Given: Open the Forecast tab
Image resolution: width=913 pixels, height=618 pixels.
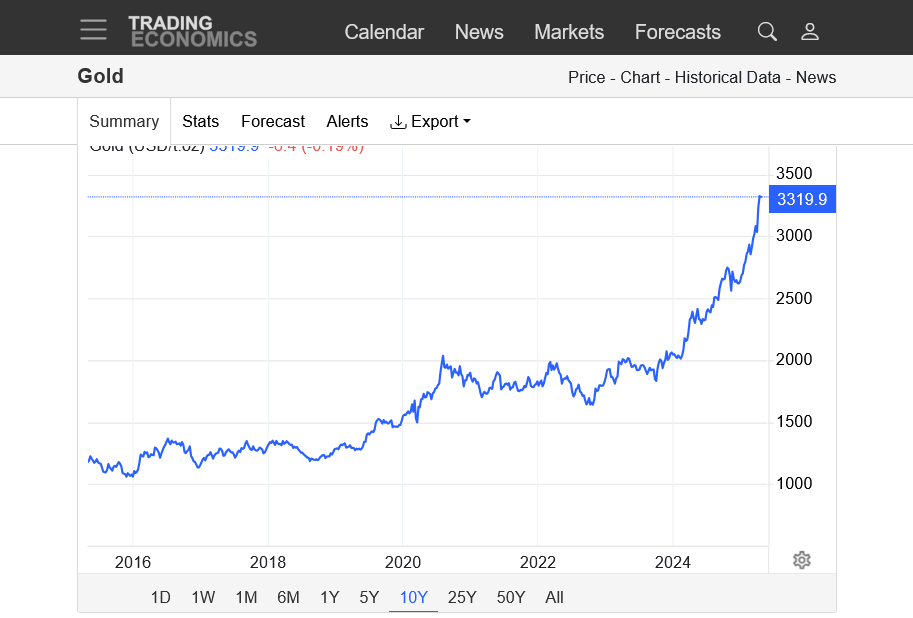Looking at the screenshot, I should coord(272,121).
